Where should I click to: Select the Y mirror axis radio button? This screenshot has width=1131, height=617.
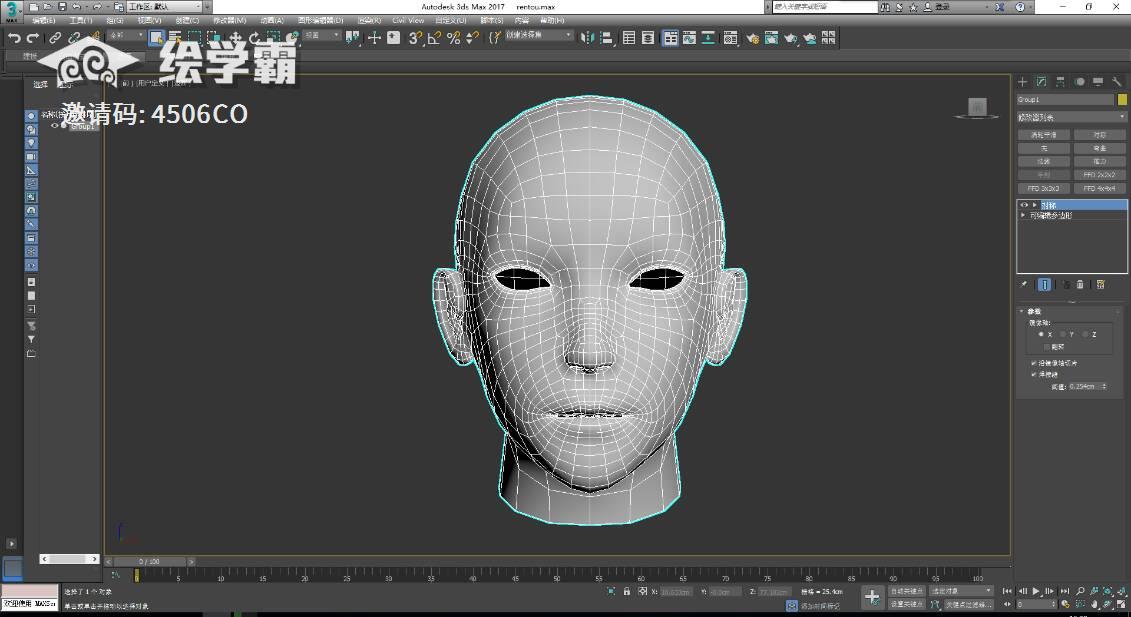[1063, 334]
